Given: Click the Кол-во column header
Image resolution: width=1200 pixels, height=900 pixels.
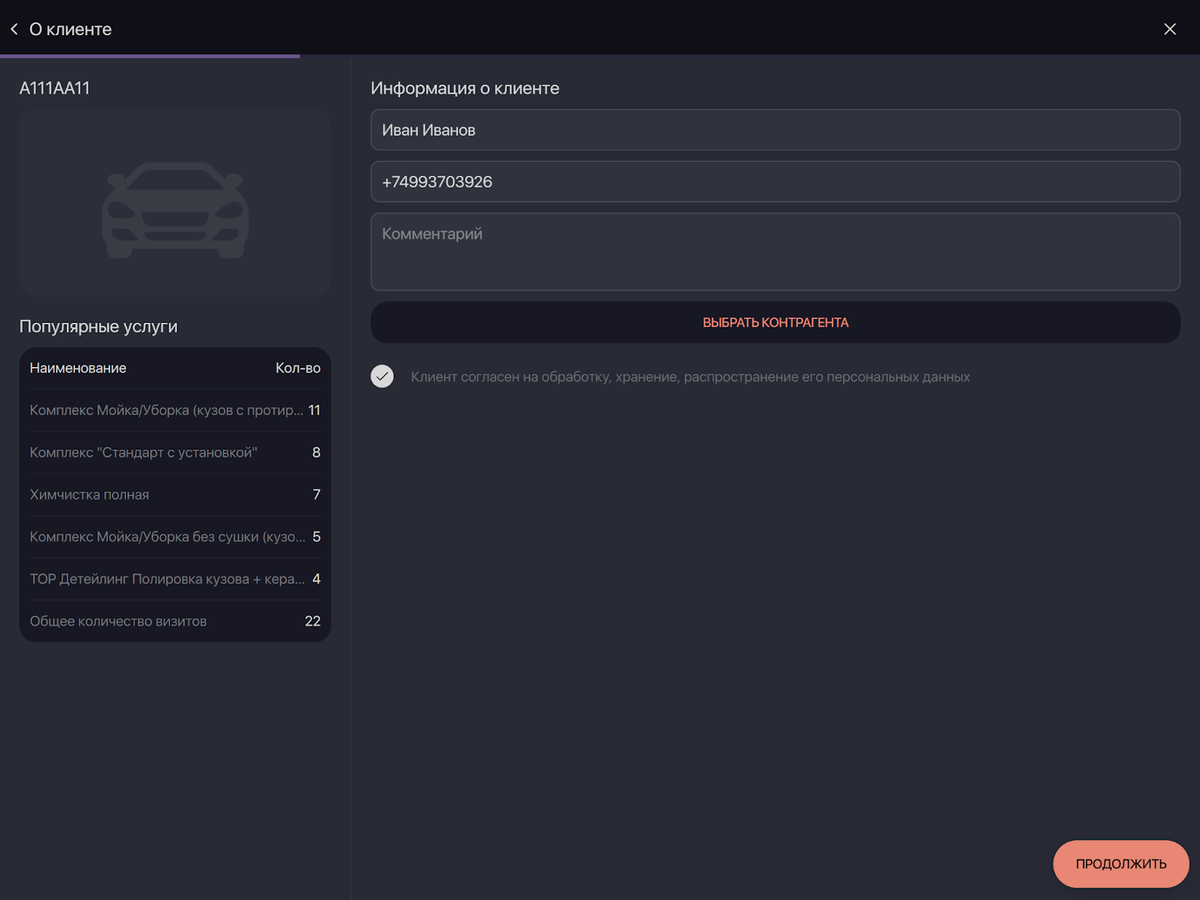Looking at the screenshot, I should 298,368.
